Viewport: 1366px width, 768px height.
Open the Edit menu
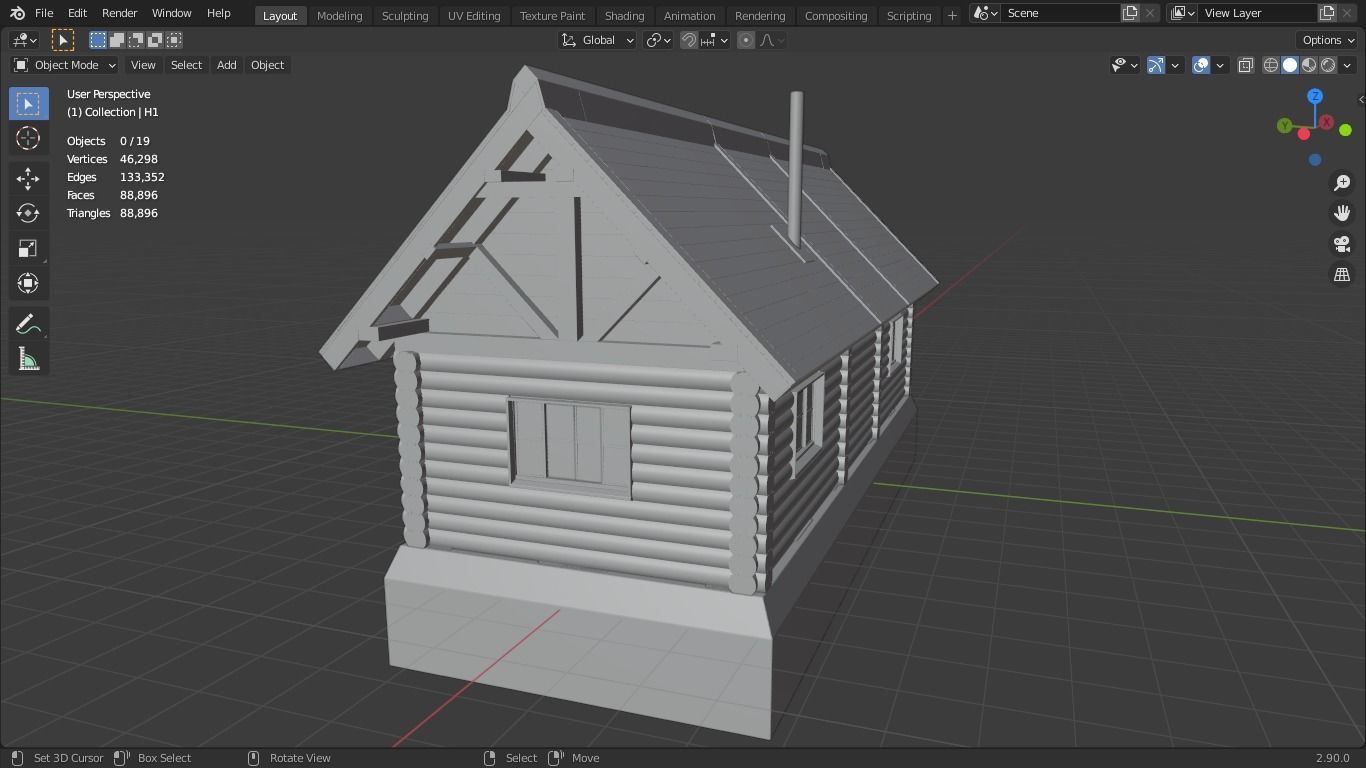point(77,13)
